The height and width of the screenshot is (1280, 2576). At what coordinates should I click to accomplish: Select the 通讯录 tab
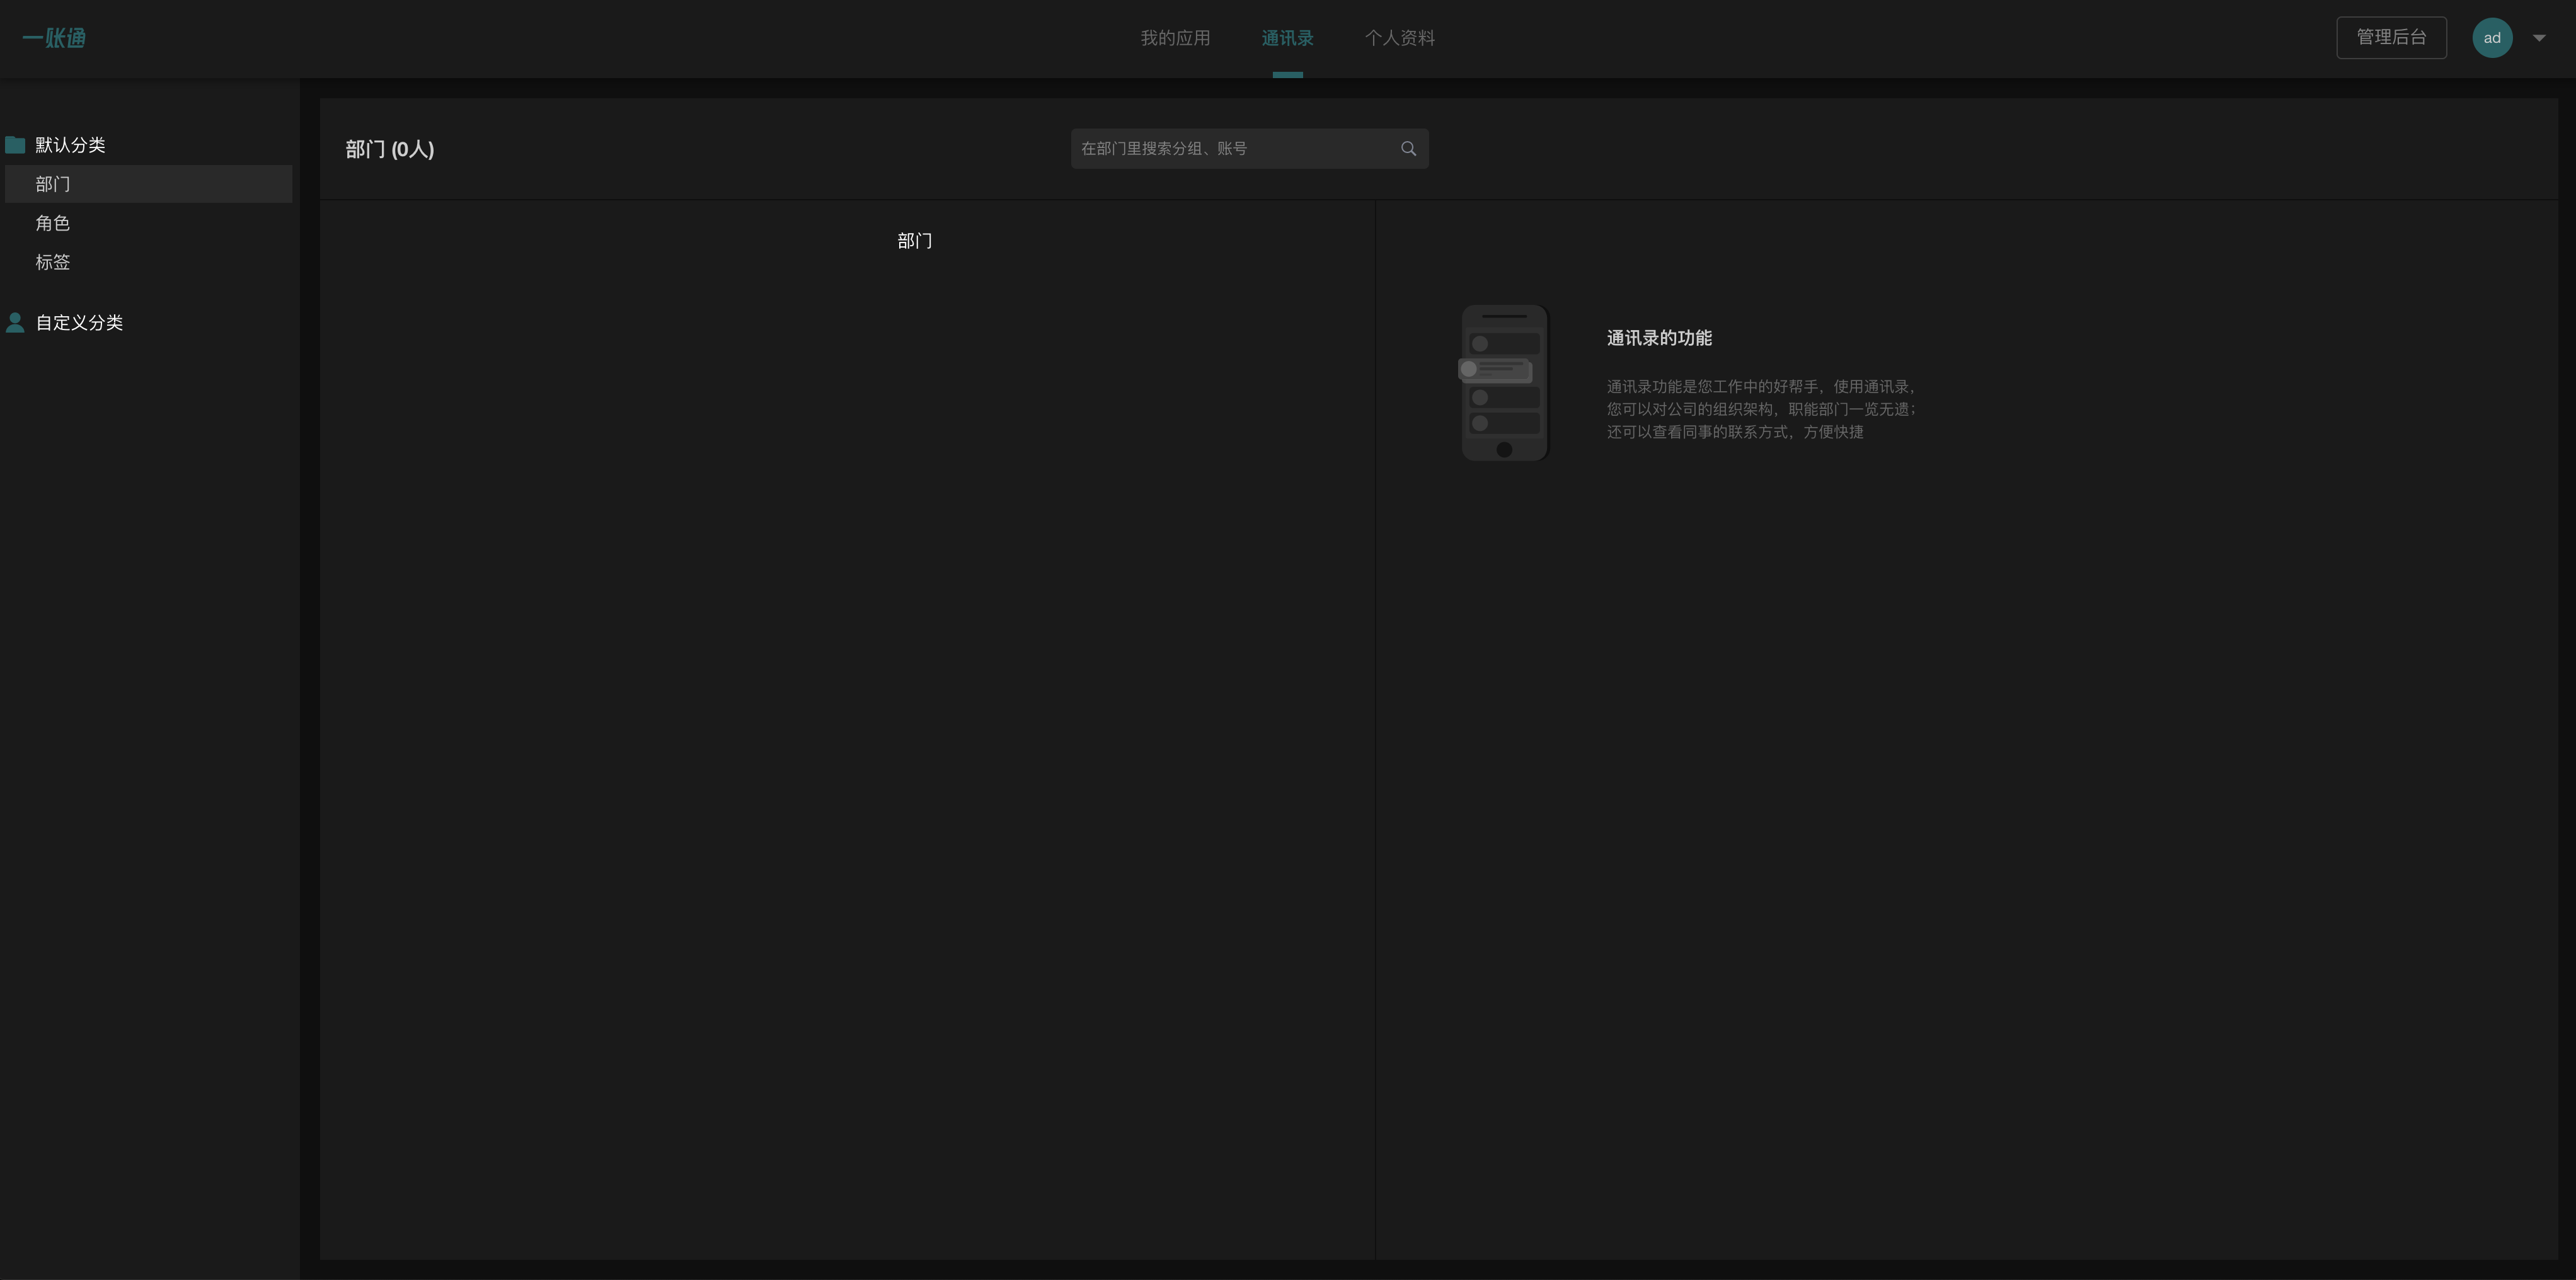tap(1287, 38)
